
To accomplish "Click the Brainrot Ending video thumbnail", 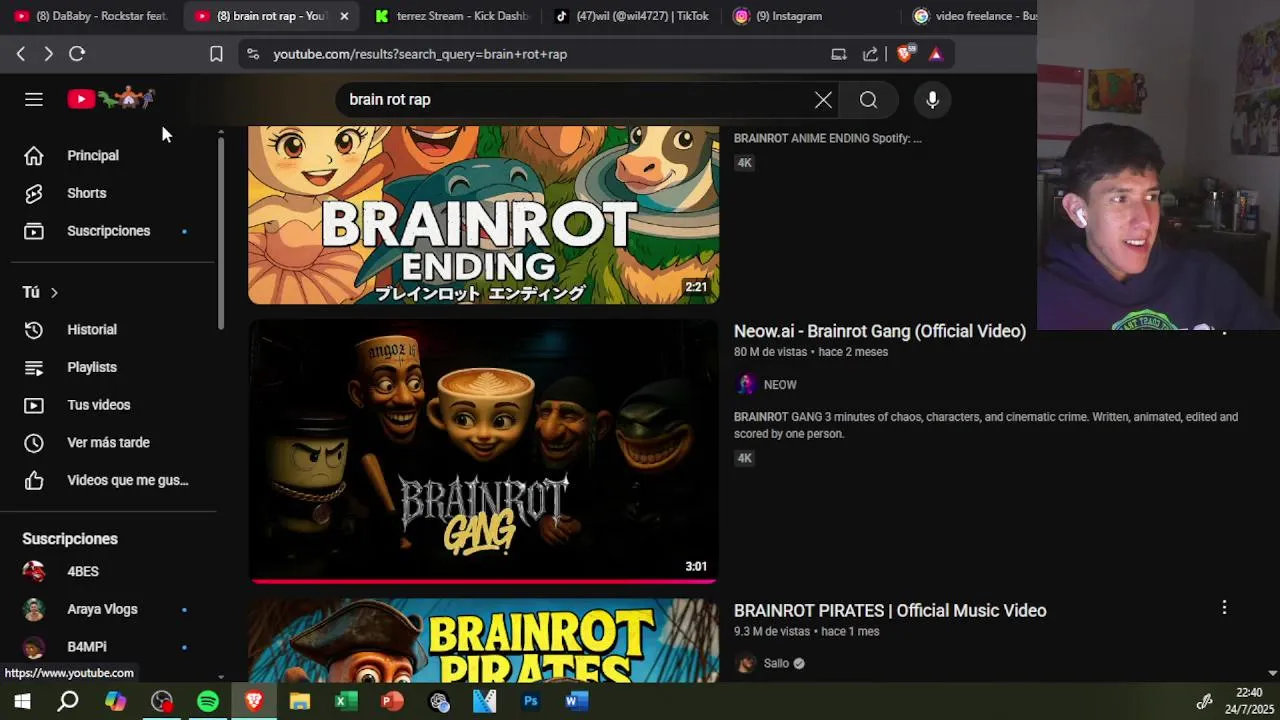I will click(483, 215).
